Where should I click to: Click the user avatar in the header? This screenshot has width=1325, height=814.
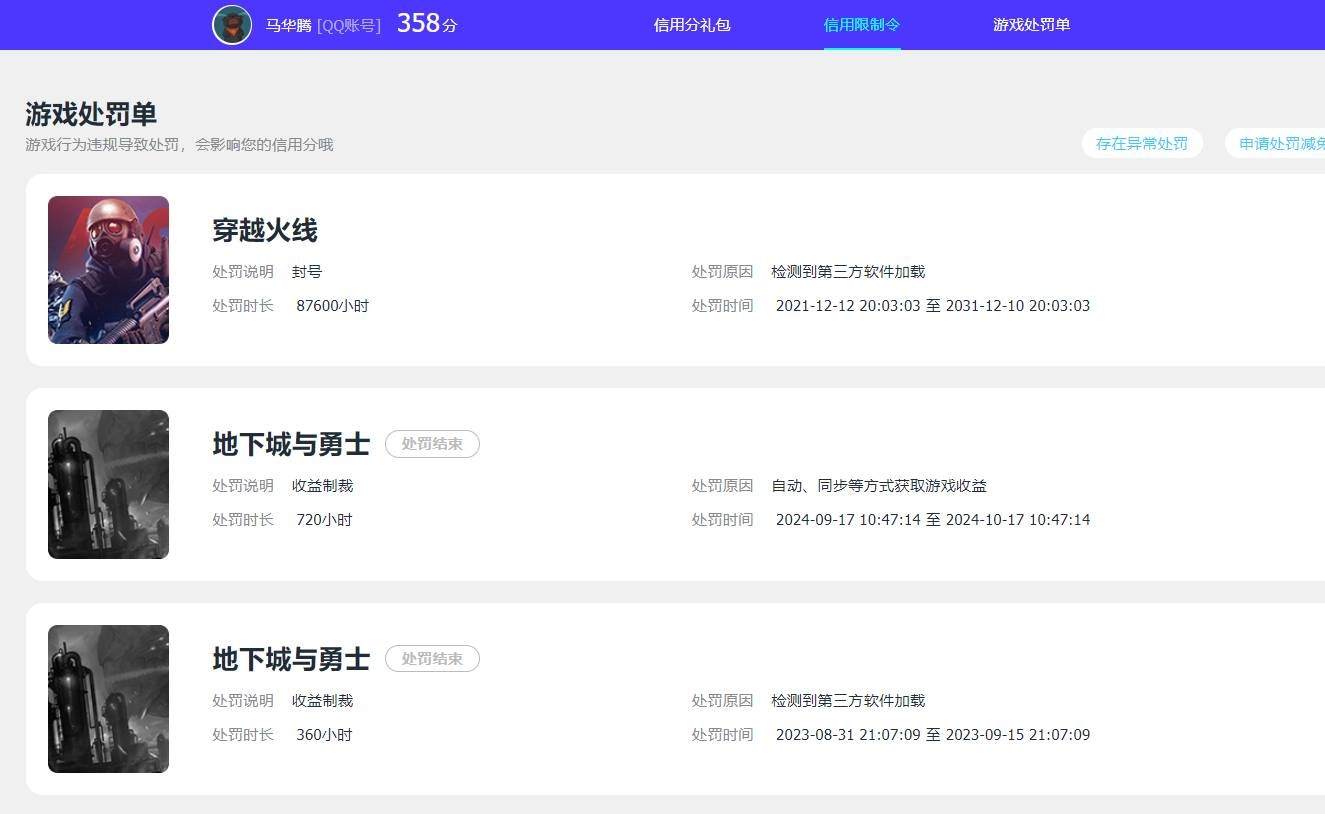click(232, 25)
